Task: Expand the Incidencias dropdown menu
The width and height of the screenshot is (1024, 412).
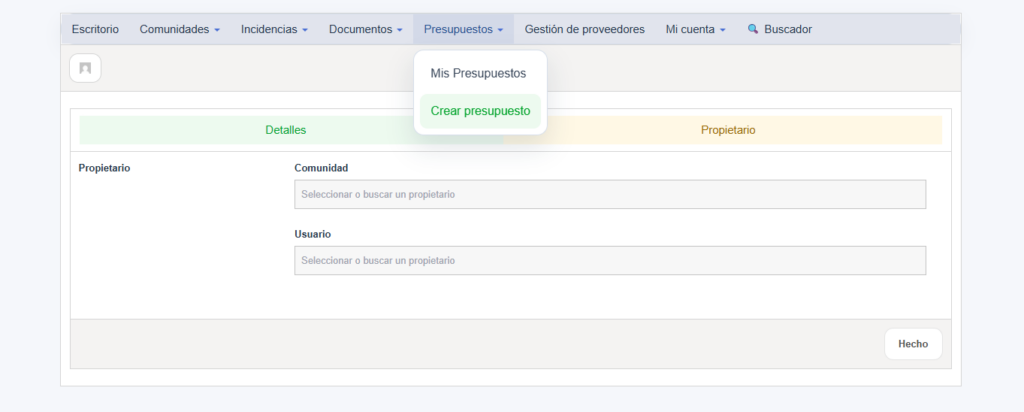Action: 274,29
